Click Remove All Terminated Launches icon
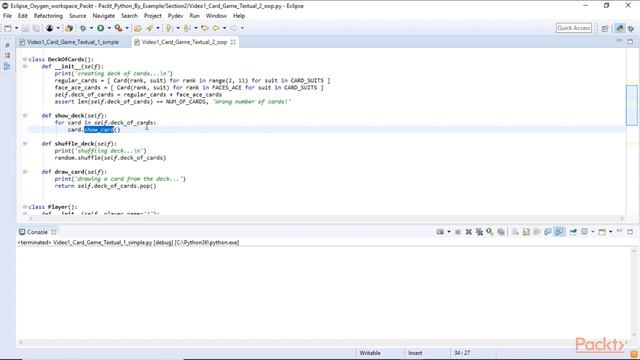The width and height of the screenshot is (640, 360). click(x=479, y=232)
